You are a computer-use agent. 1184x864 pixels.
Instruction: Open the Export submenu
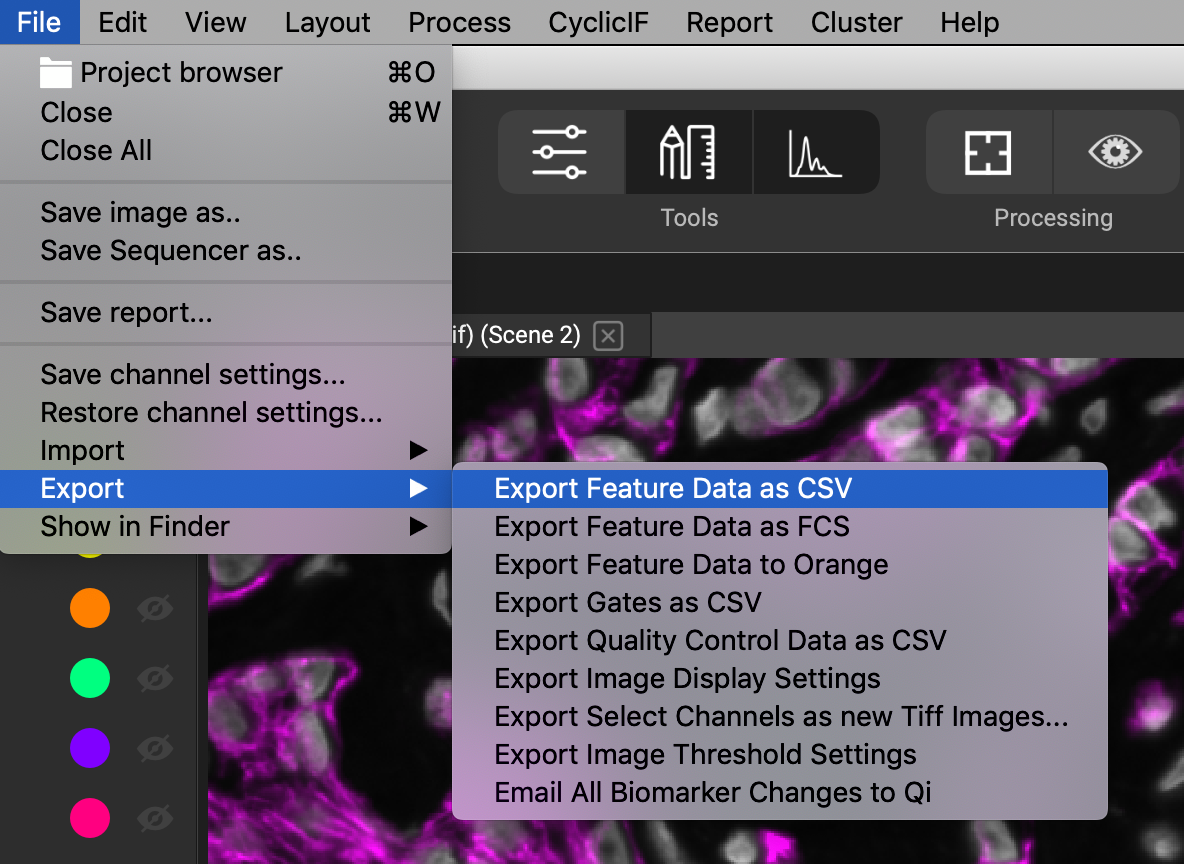pyautogui.click(x=226, y=489)
